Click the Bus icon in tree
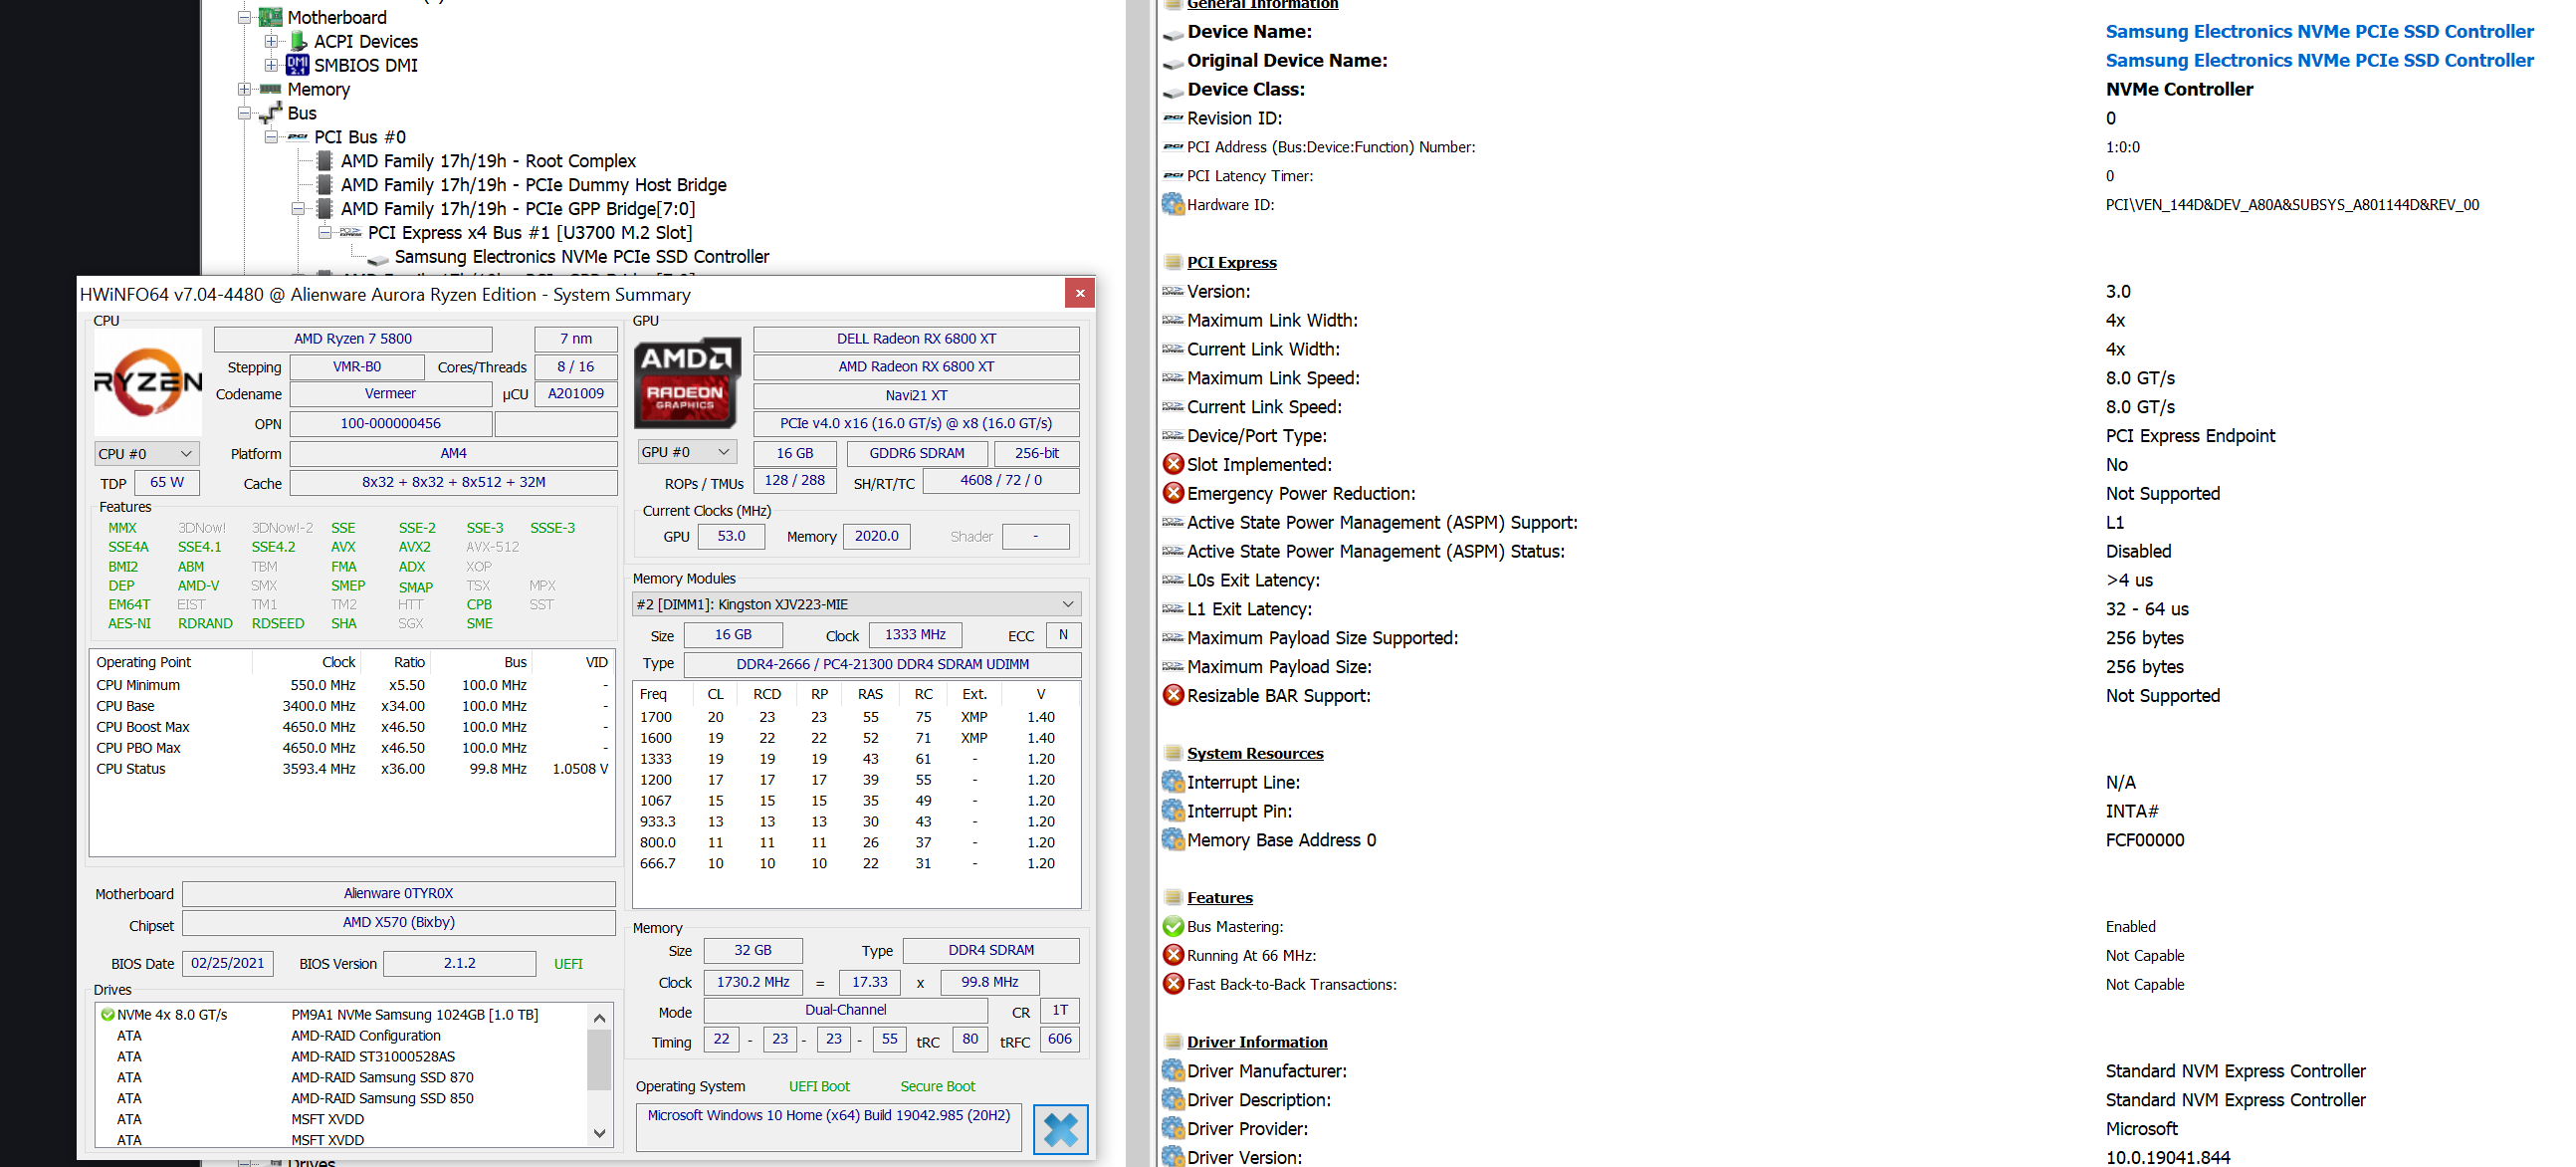The width and height of the screenshot is (2576, 1167). 270,113
